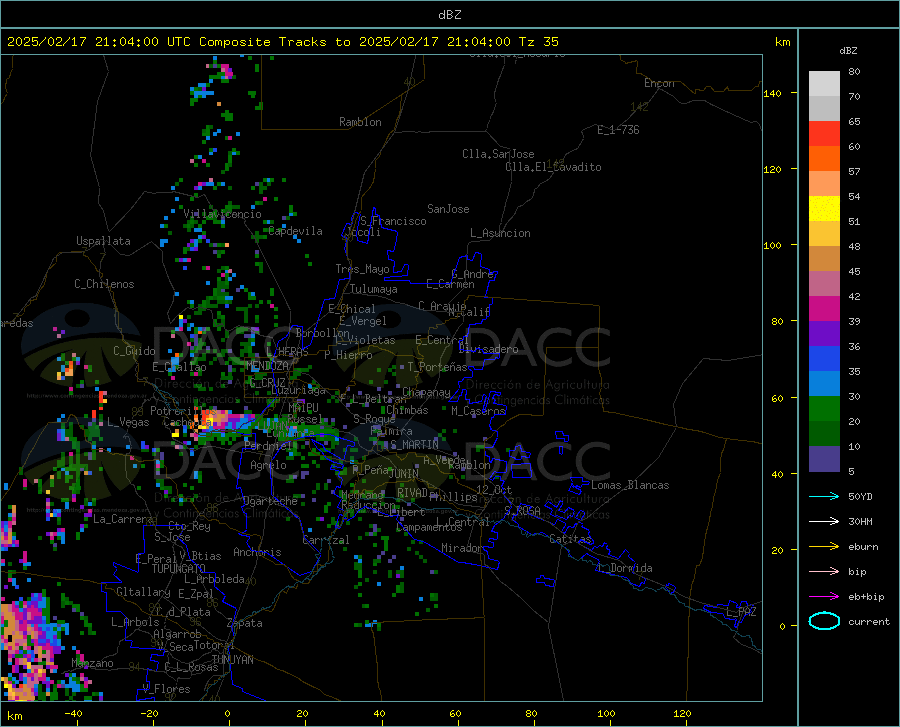Select the blue 35-36 dBZ swatch
This screenshot has height=727, width=900.
(x=824, y=359)
